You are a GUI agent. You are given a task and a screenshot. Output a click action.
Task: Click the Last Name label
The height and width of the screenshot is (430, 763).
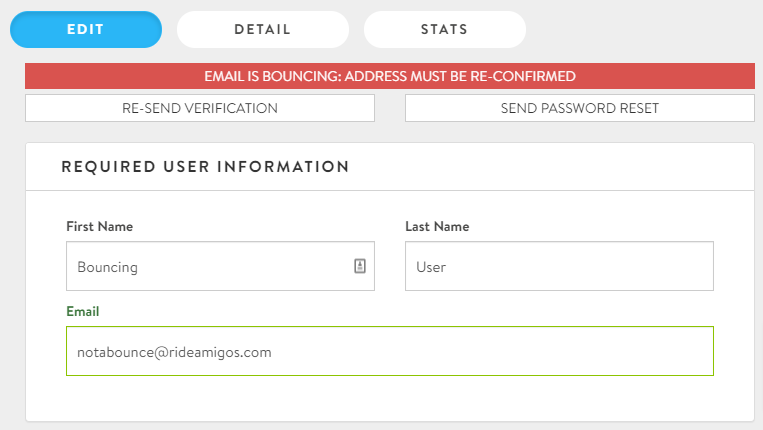(x=437, y=227)
